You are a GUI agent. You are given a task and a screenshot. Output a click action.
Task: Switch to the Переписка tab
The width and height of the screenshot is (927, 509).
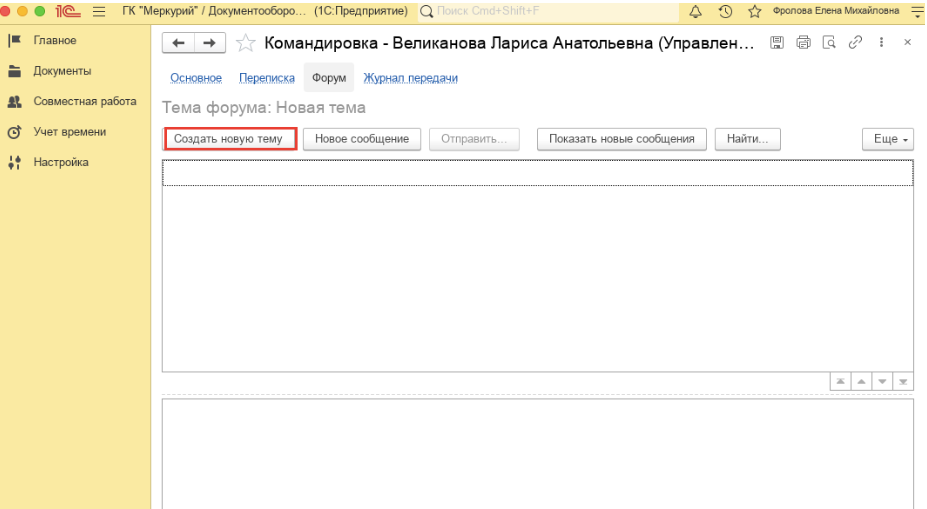pyautogui.click(x=266, y=78)
